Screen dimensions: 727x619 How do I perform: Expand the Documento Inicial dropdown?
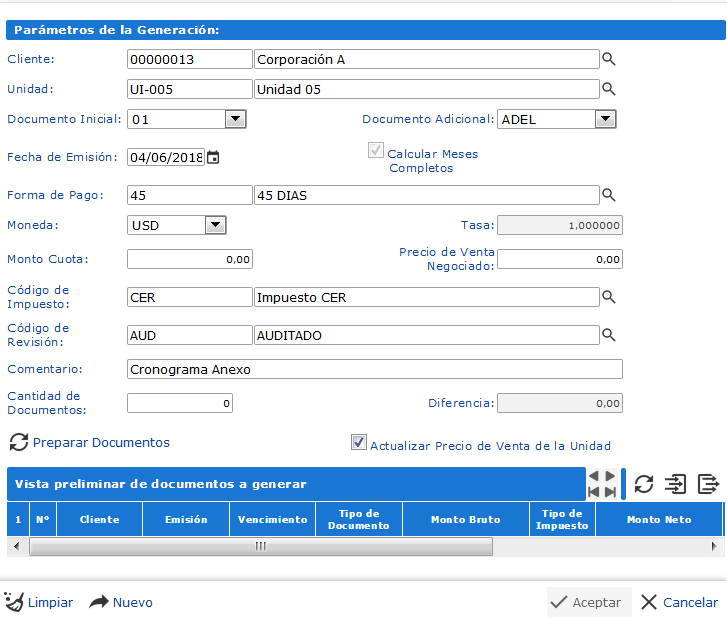(235, 120)
